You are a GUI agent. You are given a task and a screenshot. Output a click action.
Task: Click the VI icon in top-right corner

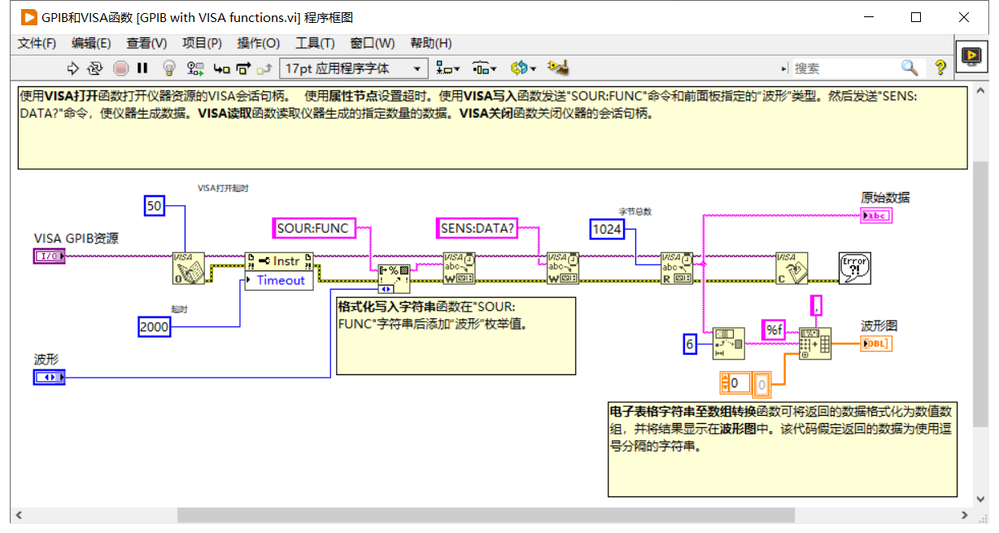coord(972,57)
